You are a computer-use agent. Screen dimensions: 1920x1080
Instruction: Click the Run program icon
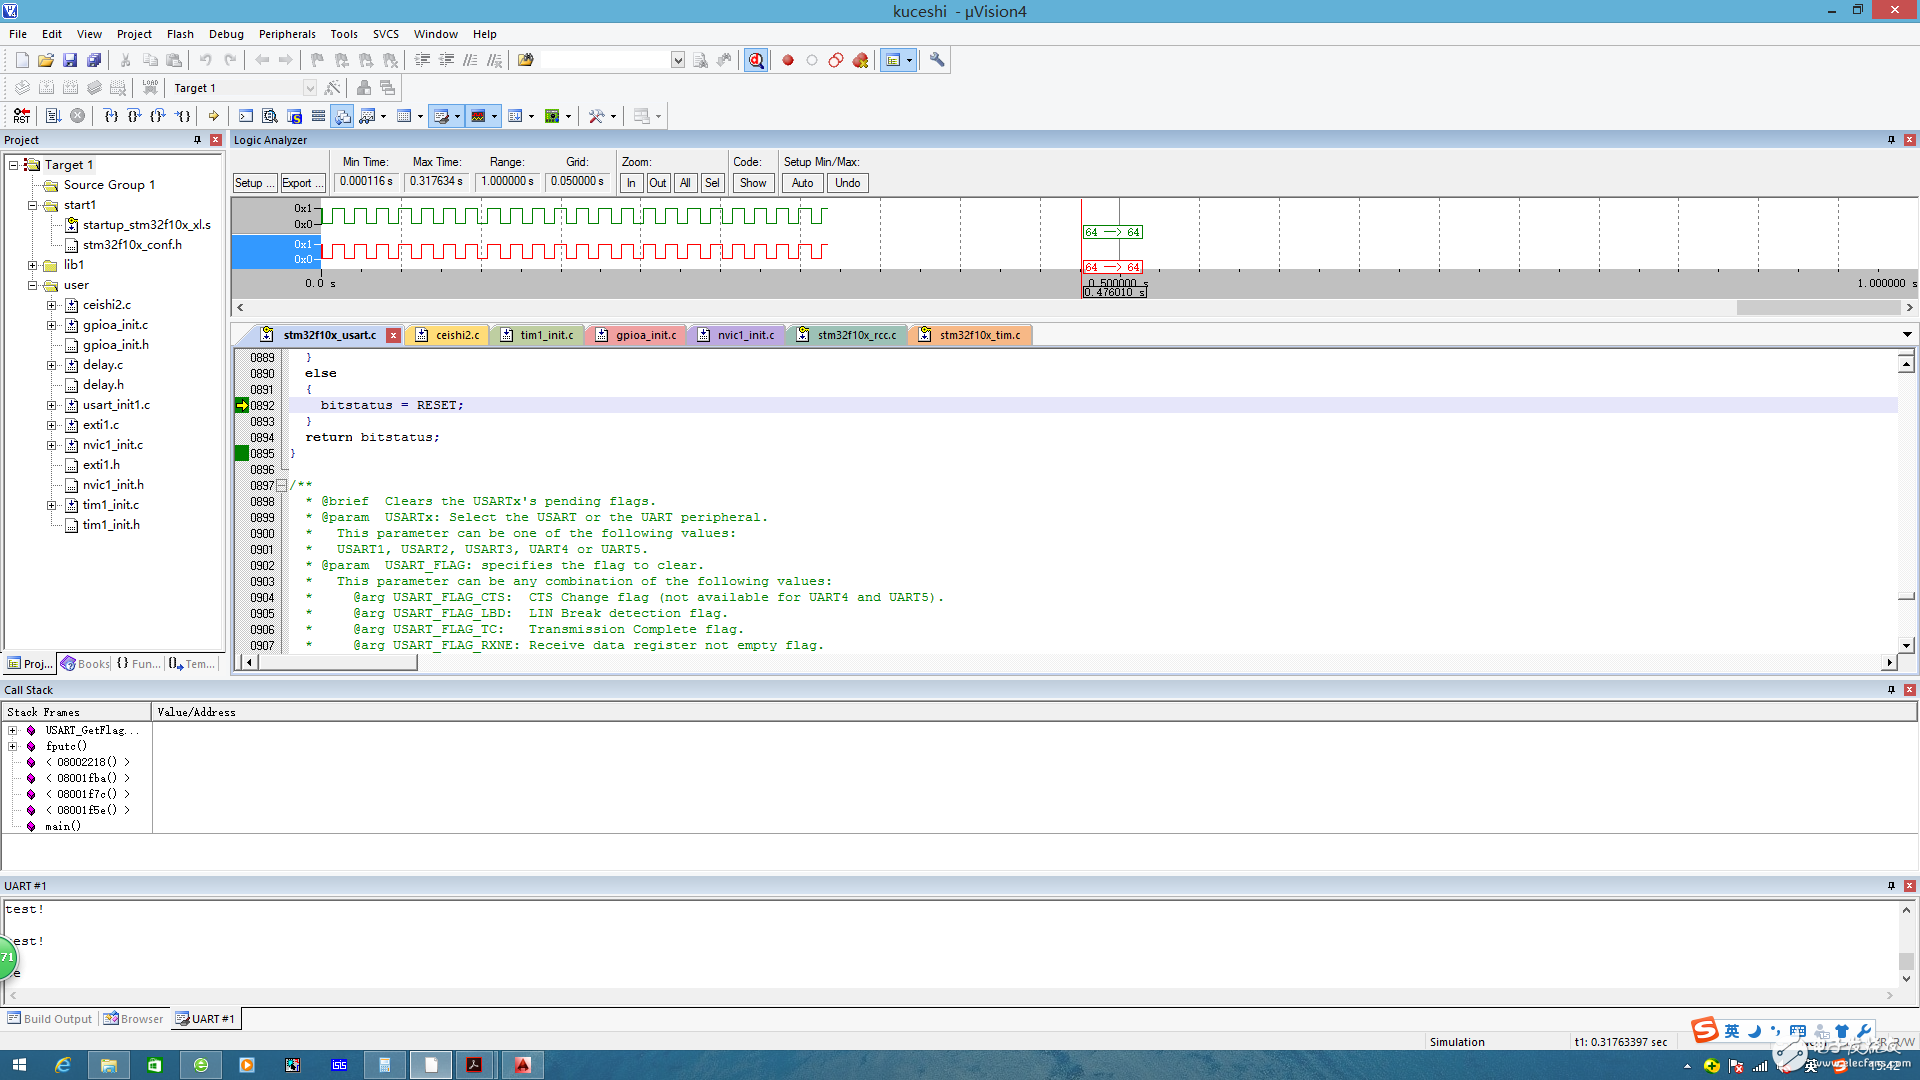(x=53, y=116)
